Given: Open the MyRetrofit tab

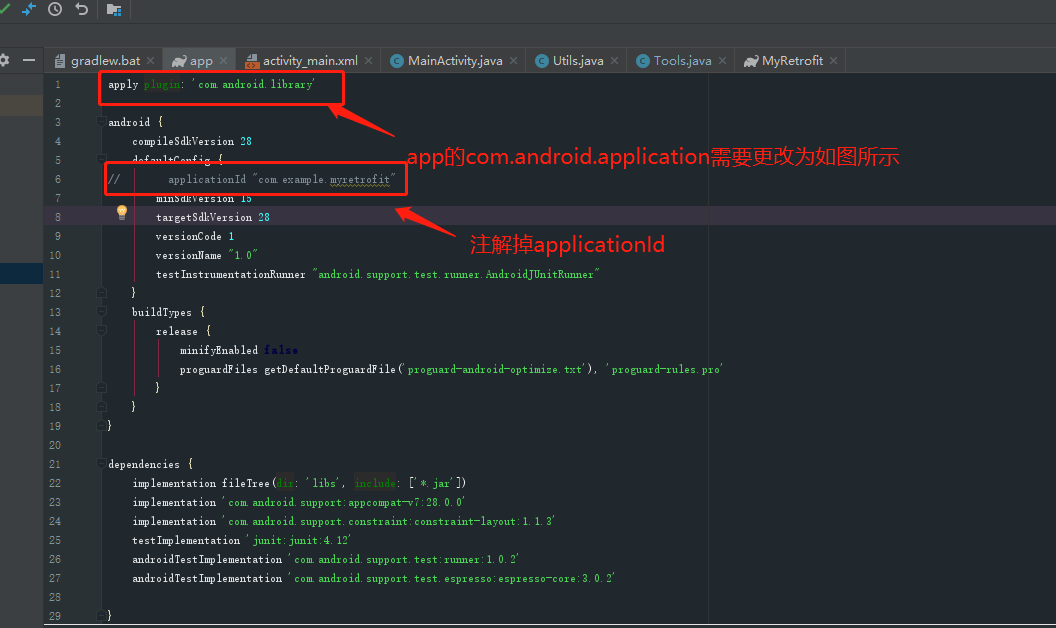Looking at the screenshot, I should (x=791, y=61).
